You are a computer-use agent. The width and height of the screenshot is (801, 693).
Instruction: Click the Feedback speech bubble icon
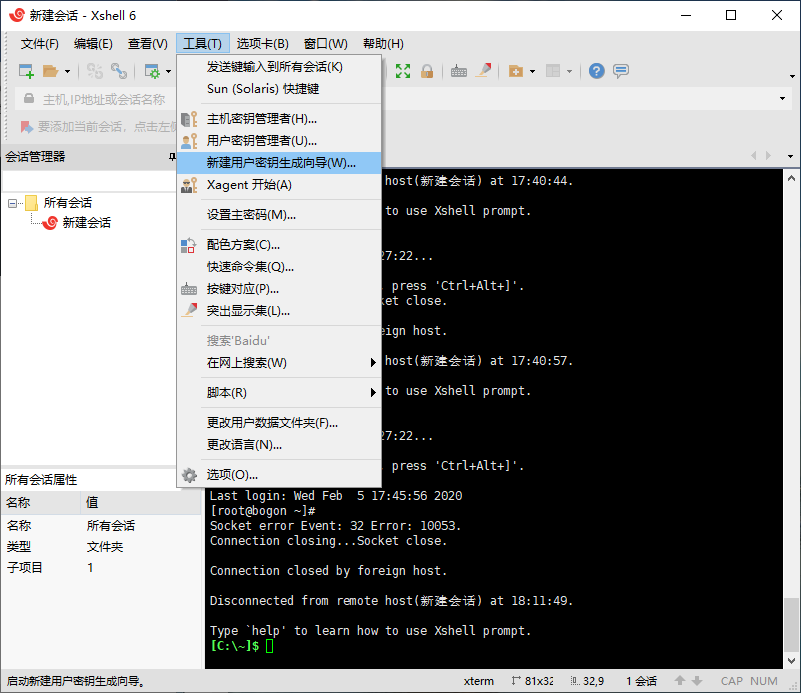coord(621,71)
